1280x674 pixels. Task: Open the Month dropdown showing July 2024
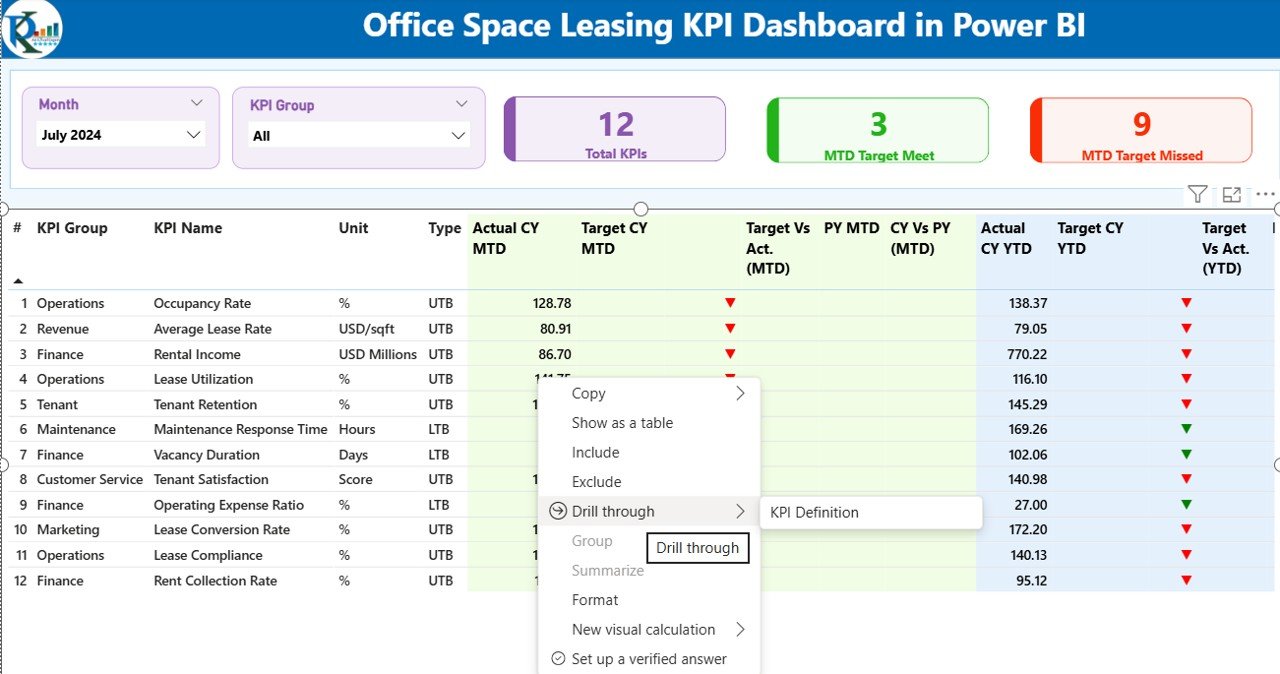(120, 135)
